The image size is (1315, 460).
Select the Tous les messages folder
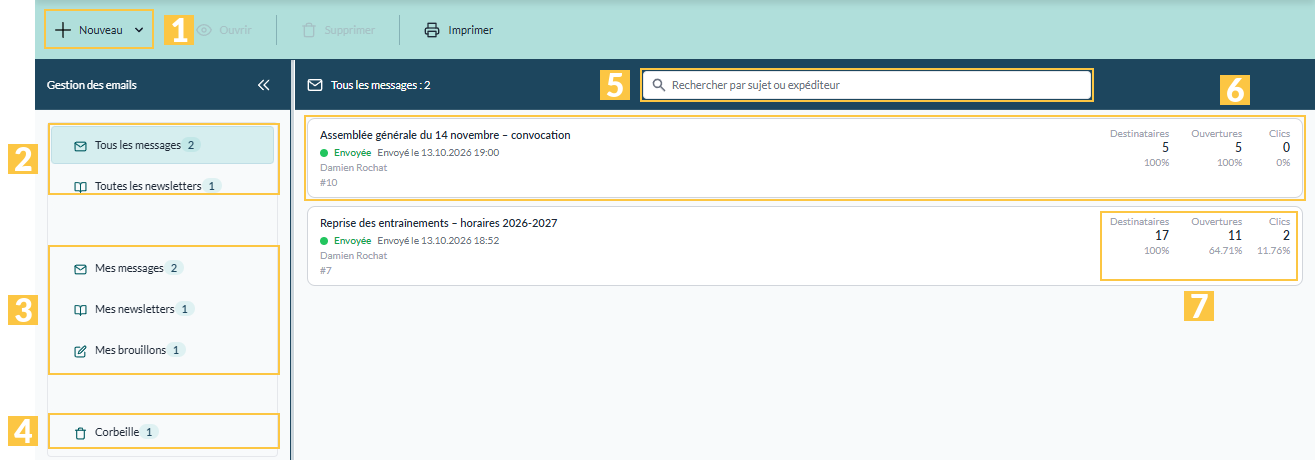162,145
